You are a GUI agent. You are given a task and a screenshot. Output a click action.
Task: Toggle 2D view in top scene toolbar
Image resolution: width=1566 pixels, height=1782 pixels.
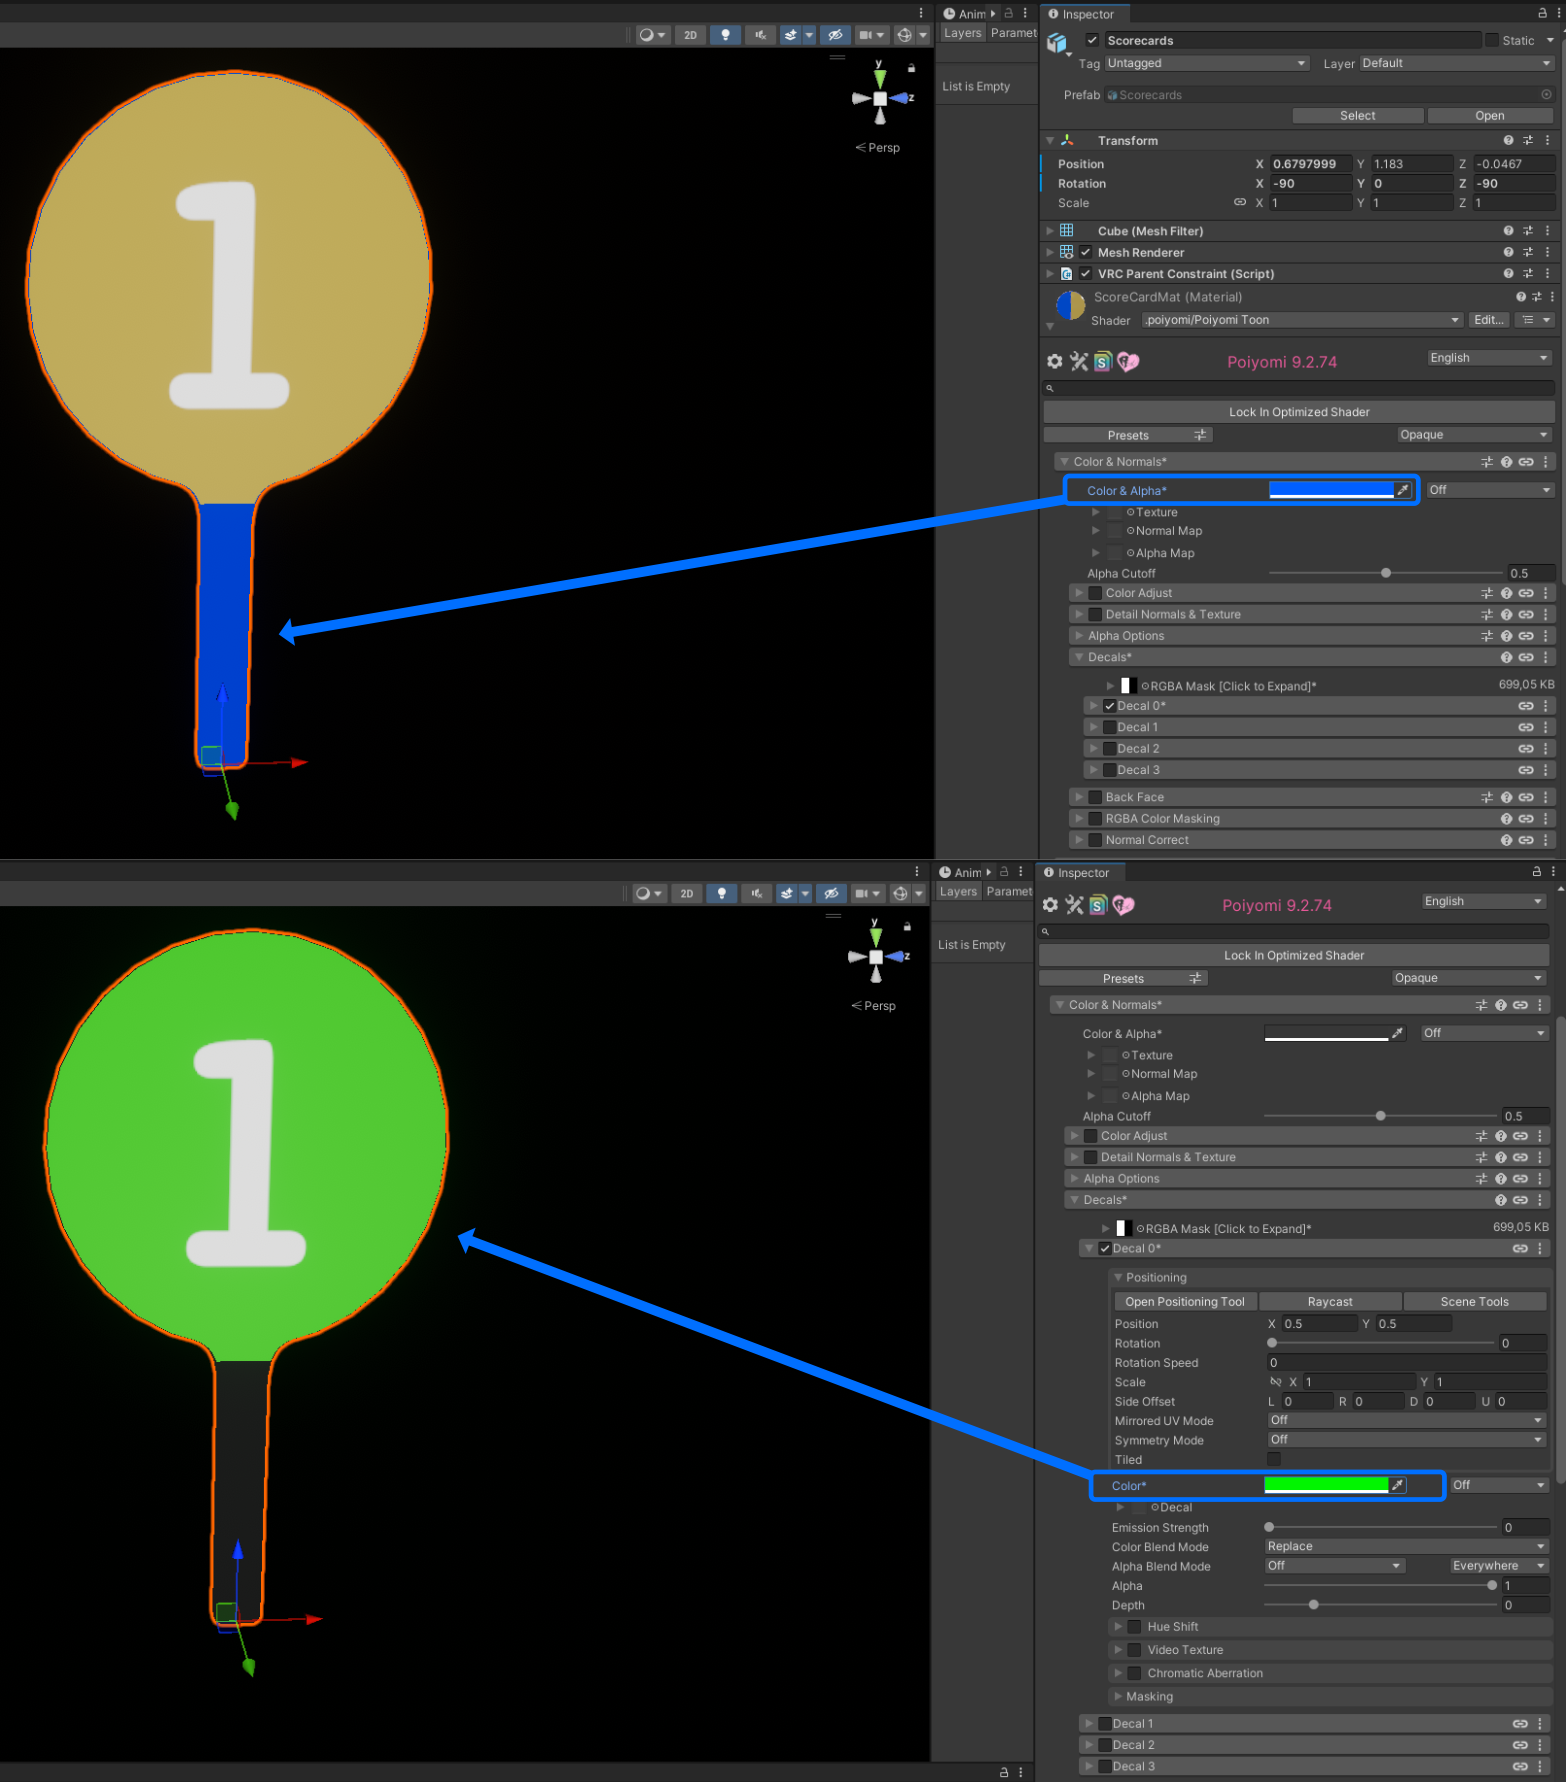tap(690, 35)
